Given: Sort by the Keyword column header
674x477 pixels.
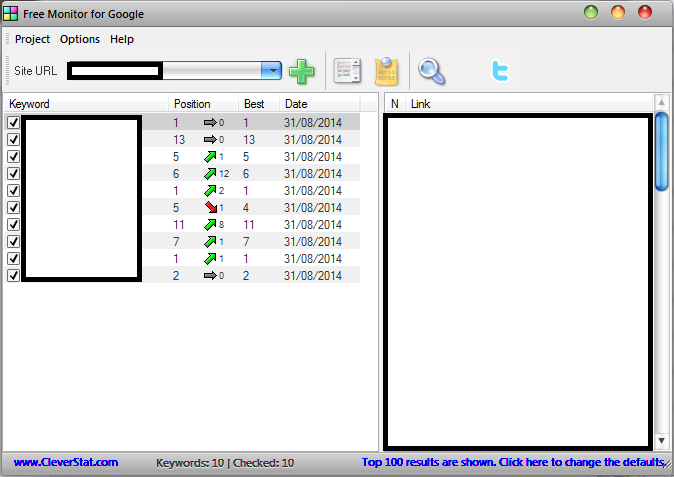Looking at the screenshot, I should (86, 104).
